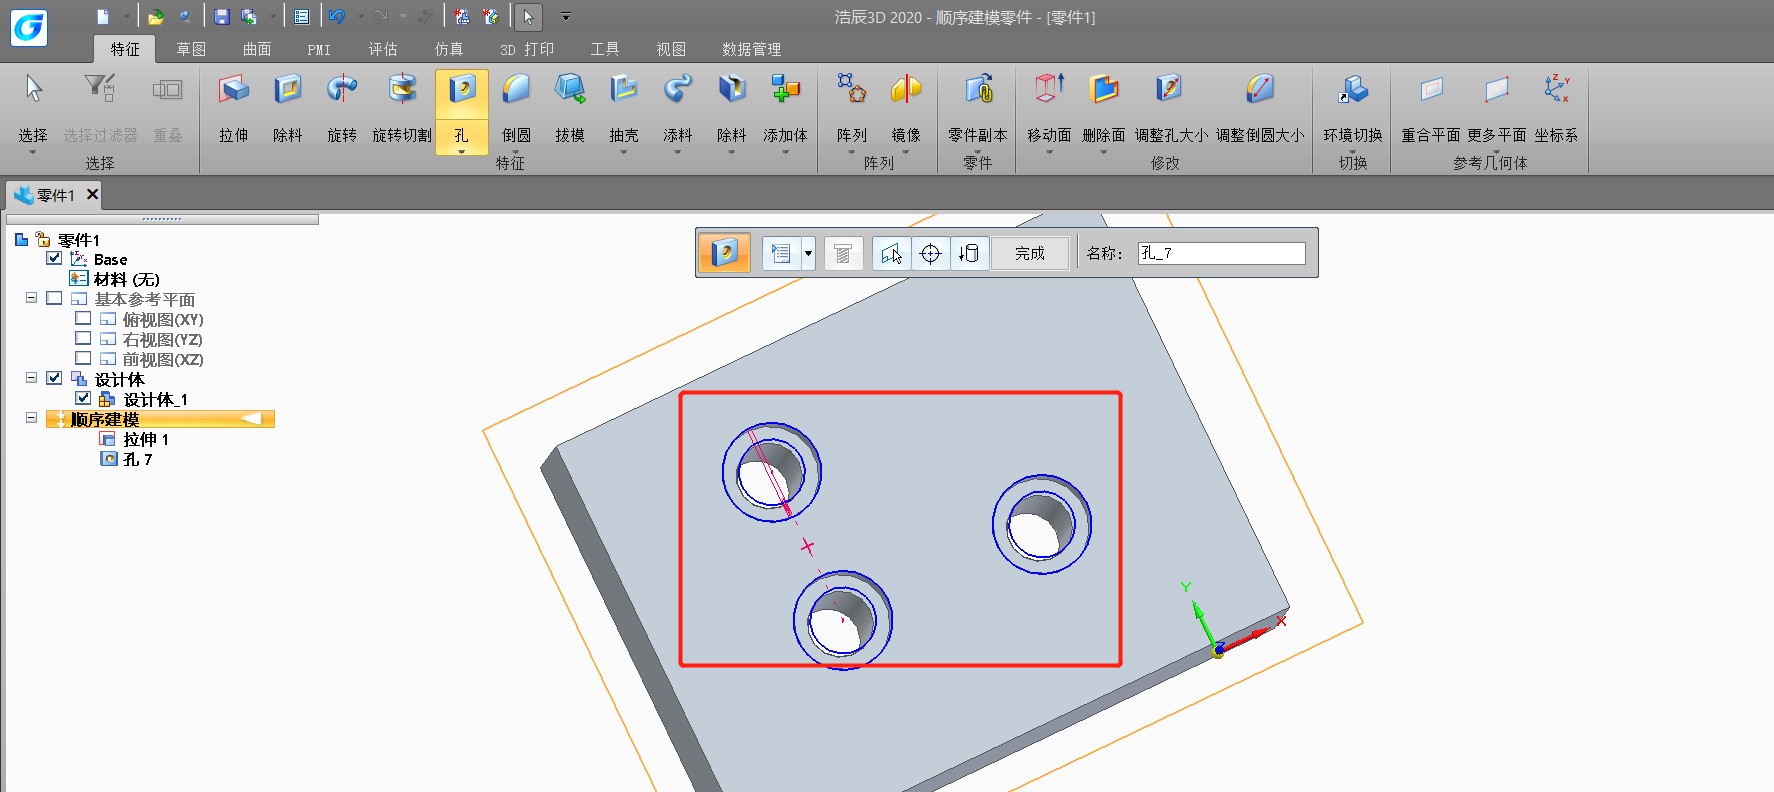
Task: Toggle the 基本参考平面 checkbox
Action: (x=54, y=298)
